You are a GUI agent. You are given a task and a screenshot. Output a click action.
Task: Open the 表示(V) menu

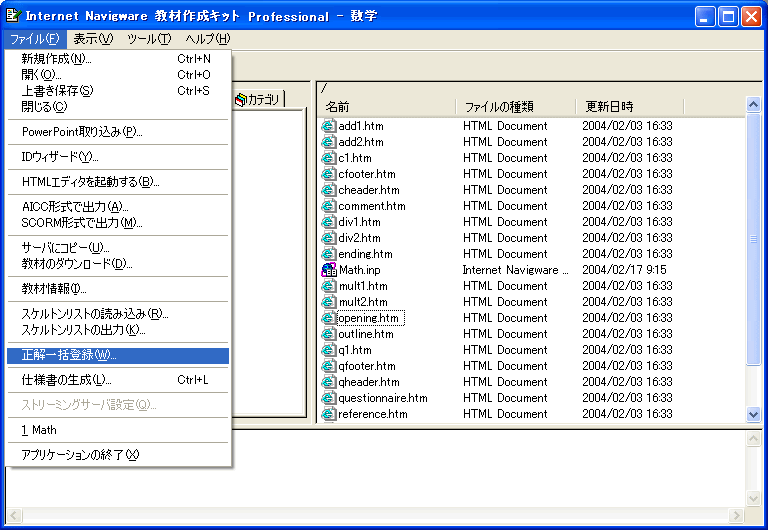[x=93, y=39]
